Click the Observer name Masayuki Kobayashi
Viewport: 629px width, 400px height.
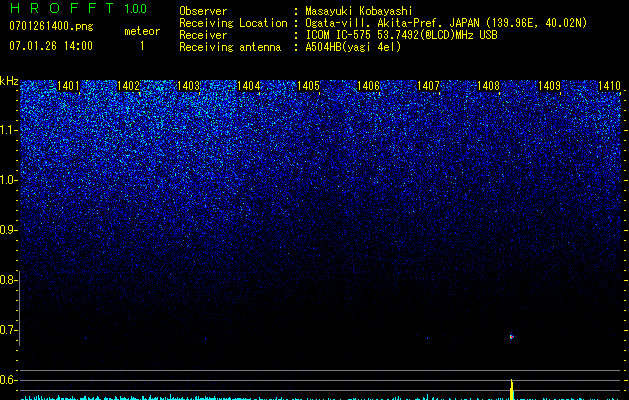click(x=359, y=11)
